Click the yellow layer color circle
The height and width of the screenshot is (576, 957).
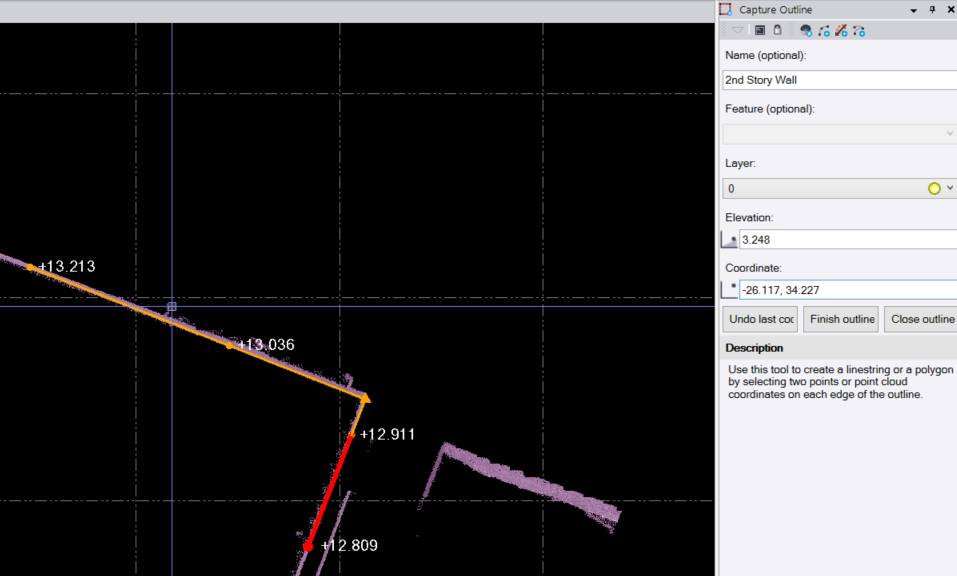[x=934, y=188]
